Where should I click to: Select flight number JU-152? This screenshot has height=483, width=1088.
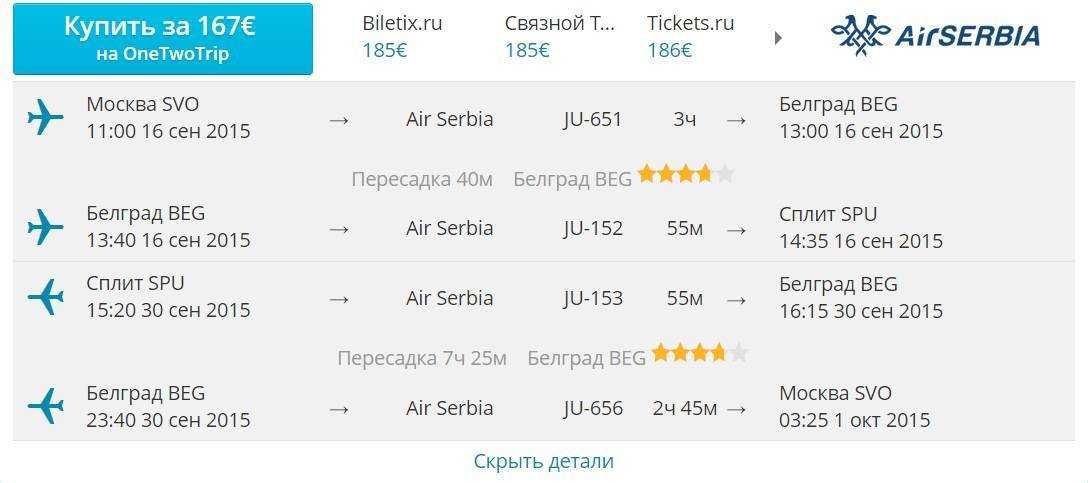click(593, 228)
